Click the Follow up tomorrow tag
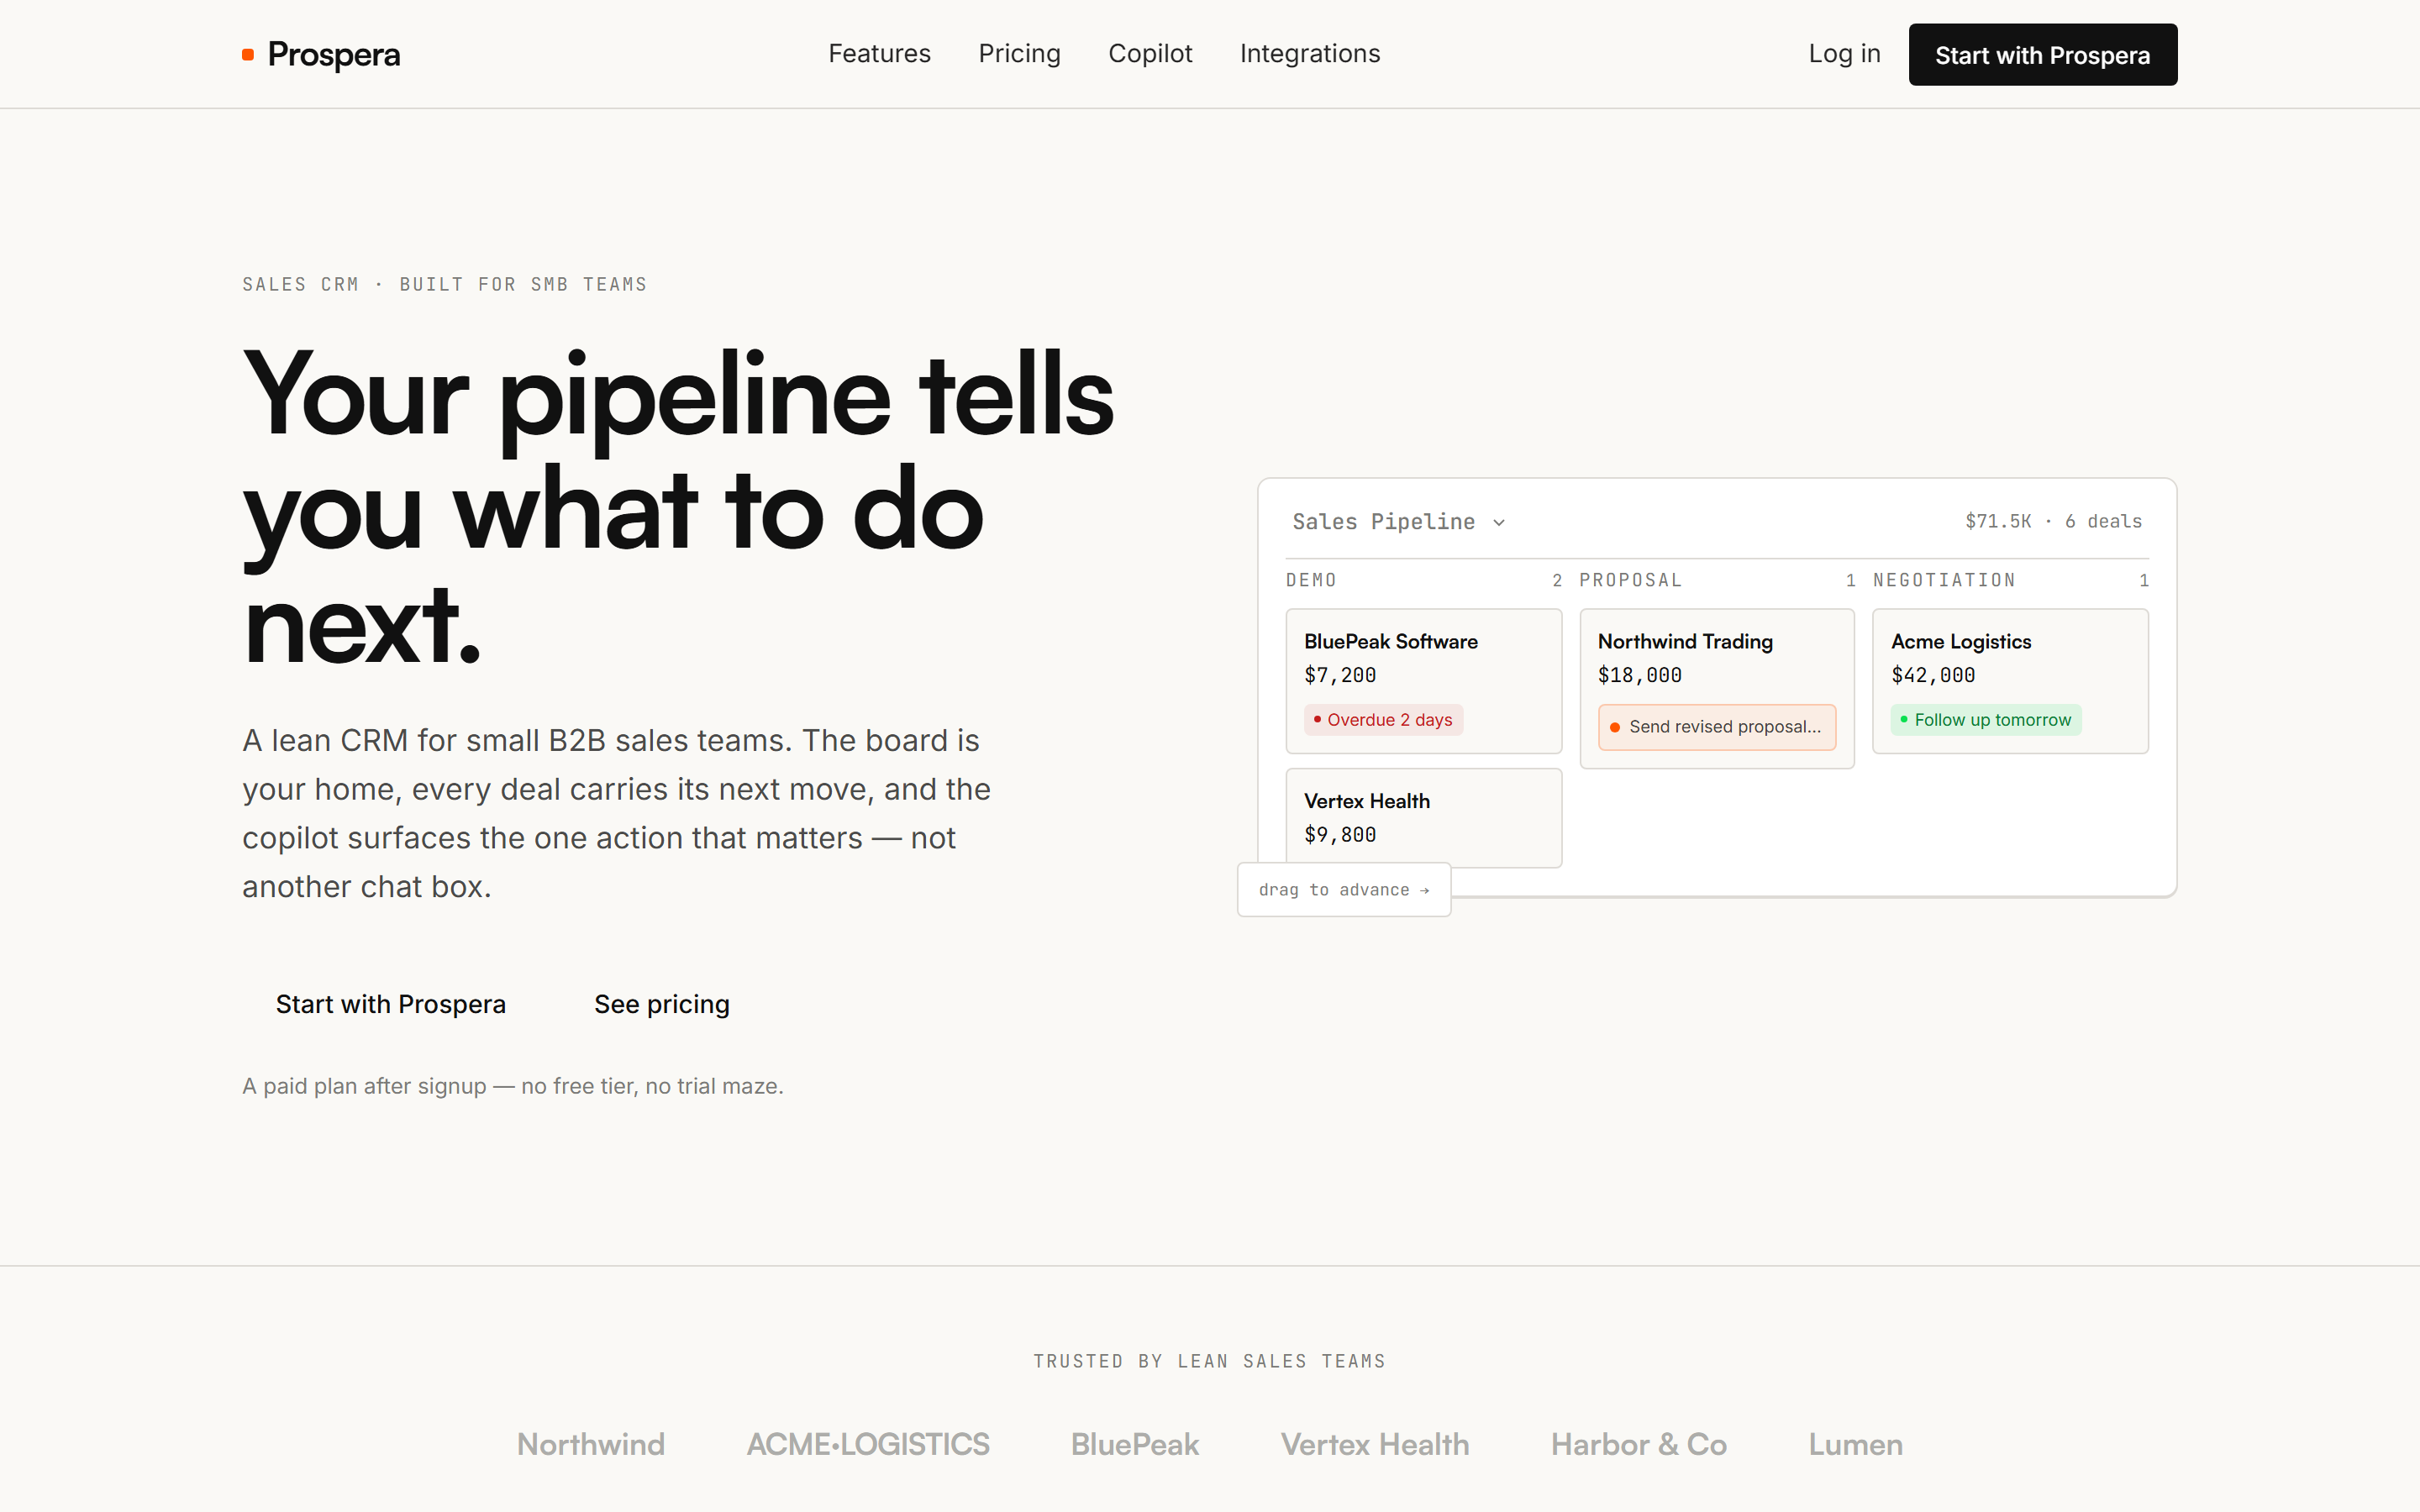 pos(1985,720)
